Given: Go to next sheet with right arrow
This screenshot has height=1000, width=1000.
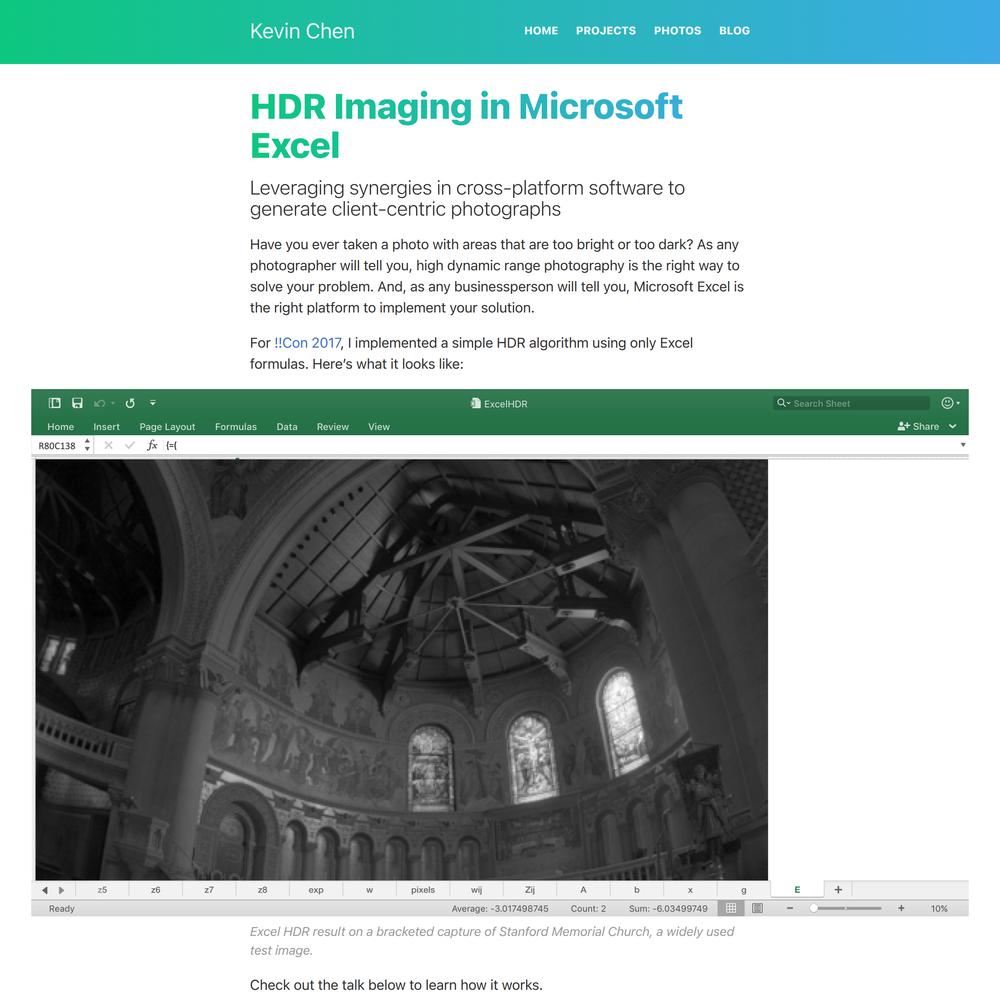Looking at the screenshot, I should (x=61, y=890).
